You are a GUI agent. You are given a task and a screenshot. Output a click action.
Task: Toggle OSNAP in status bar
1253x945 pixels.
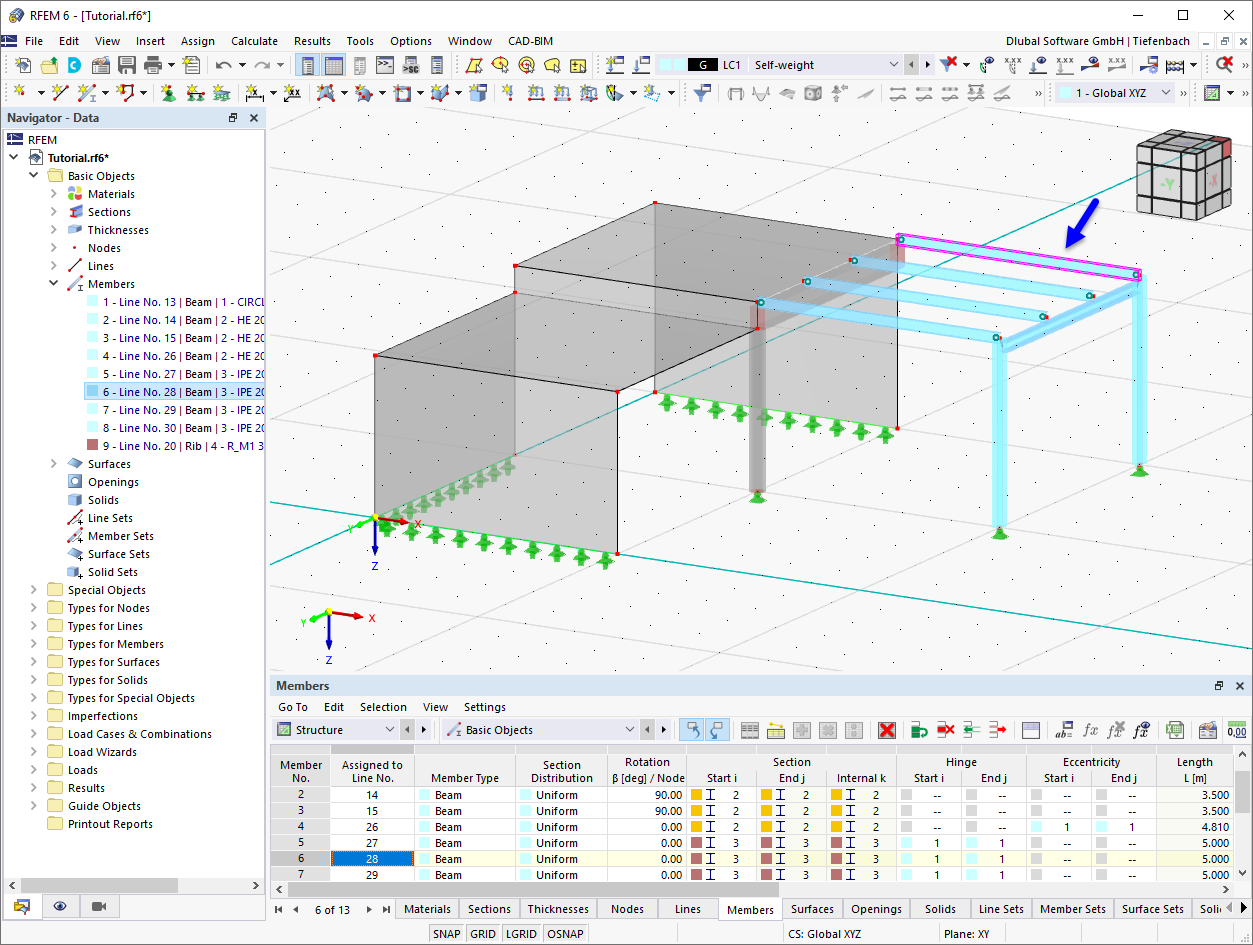pos(566,934)
